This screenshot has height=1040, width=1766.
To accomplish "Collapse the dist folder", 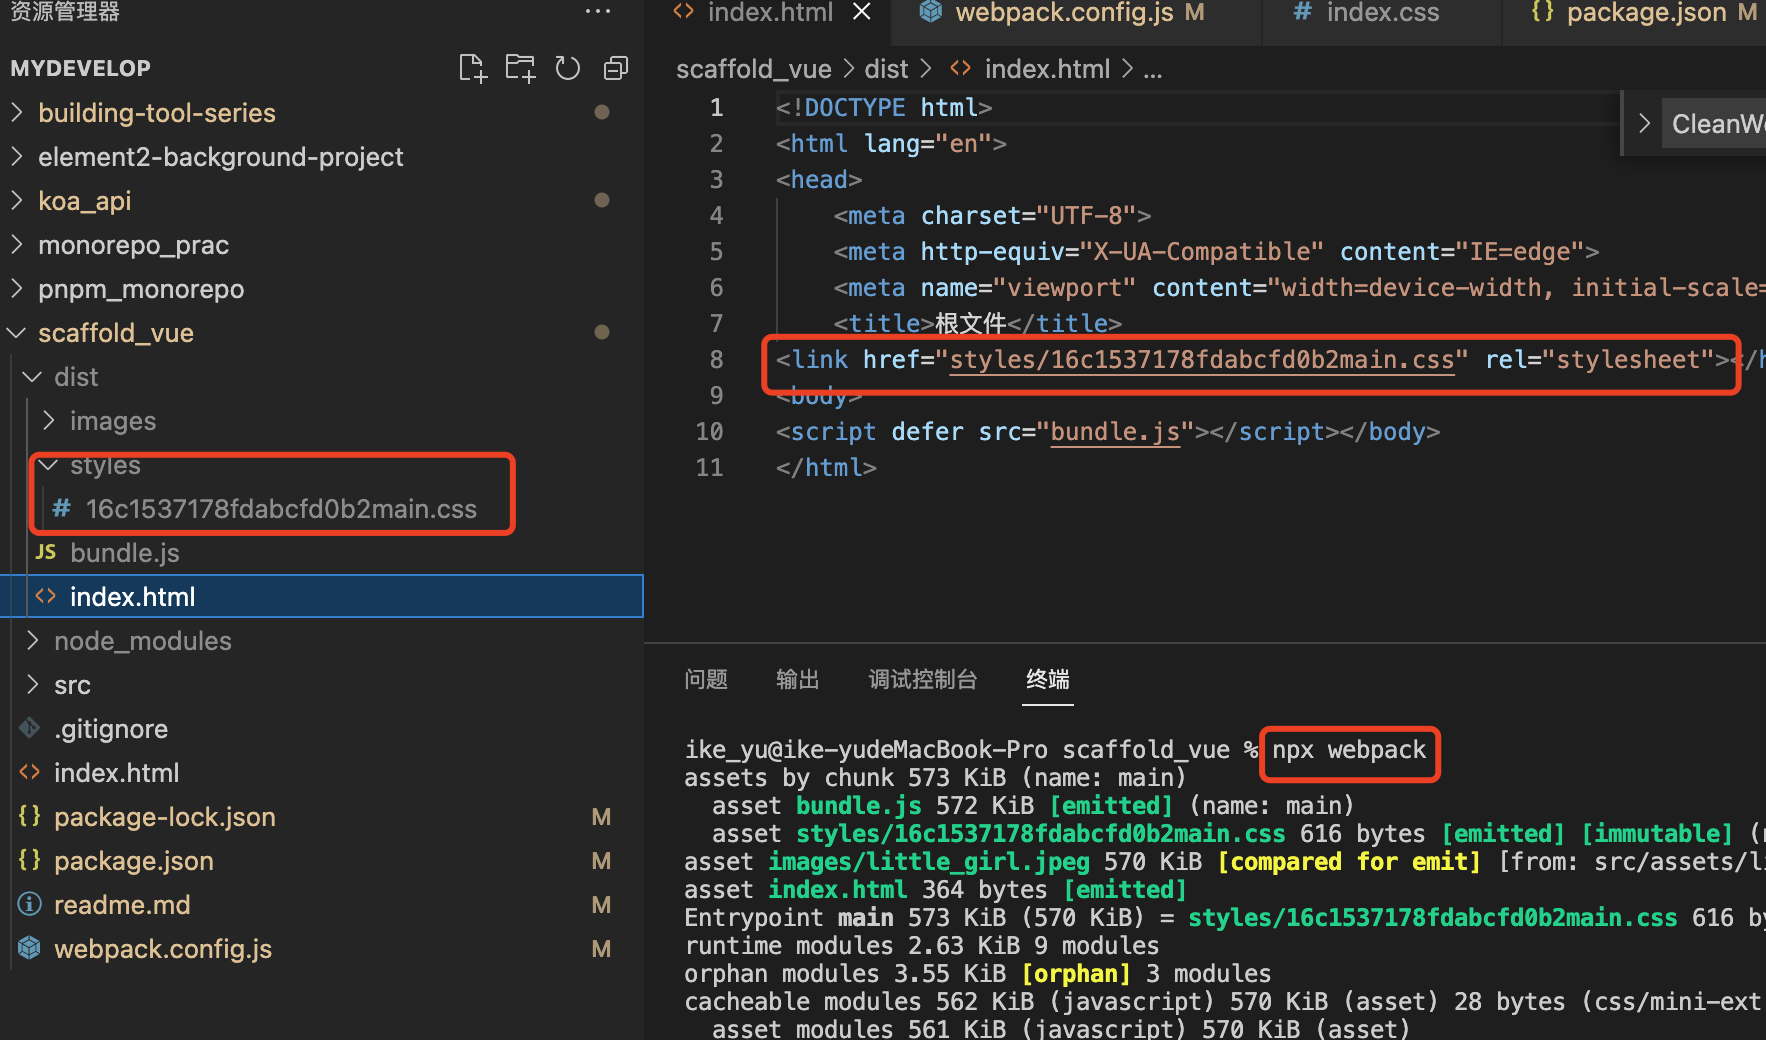I will click(76, 377).
